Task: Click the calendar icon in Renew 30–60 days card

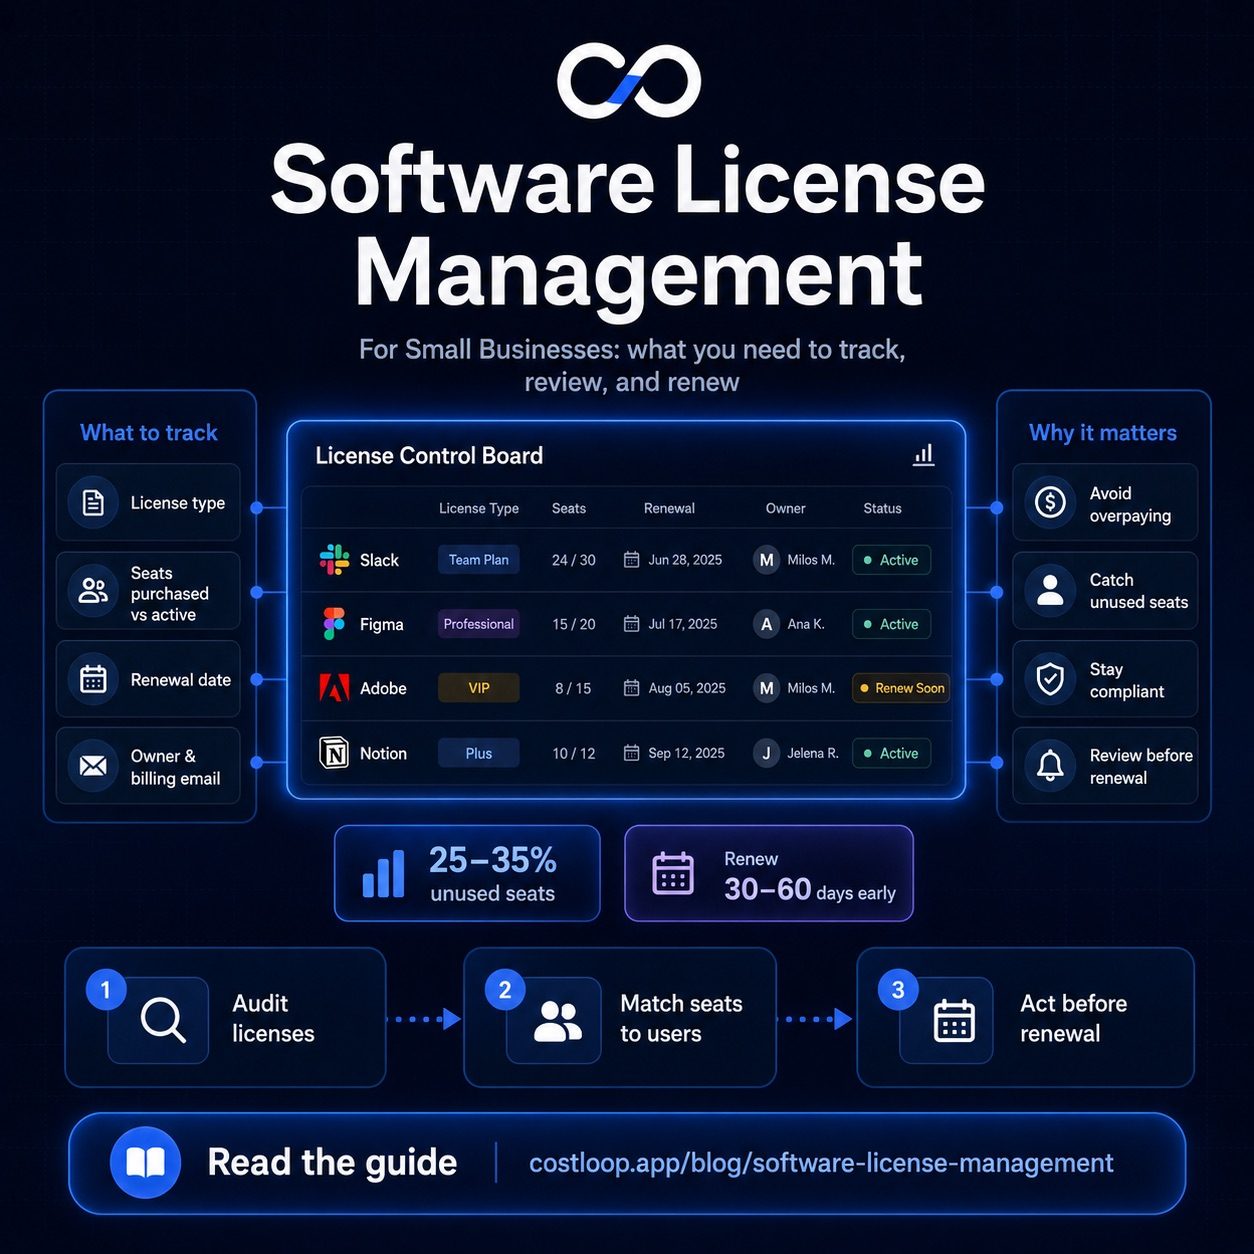Action: (x=673, y=873)
